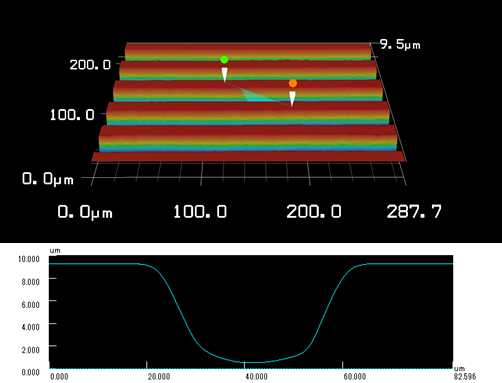Click the 20.000 value on profile X-axis
This screenshot has width=502, height=383.
(159, 377)
